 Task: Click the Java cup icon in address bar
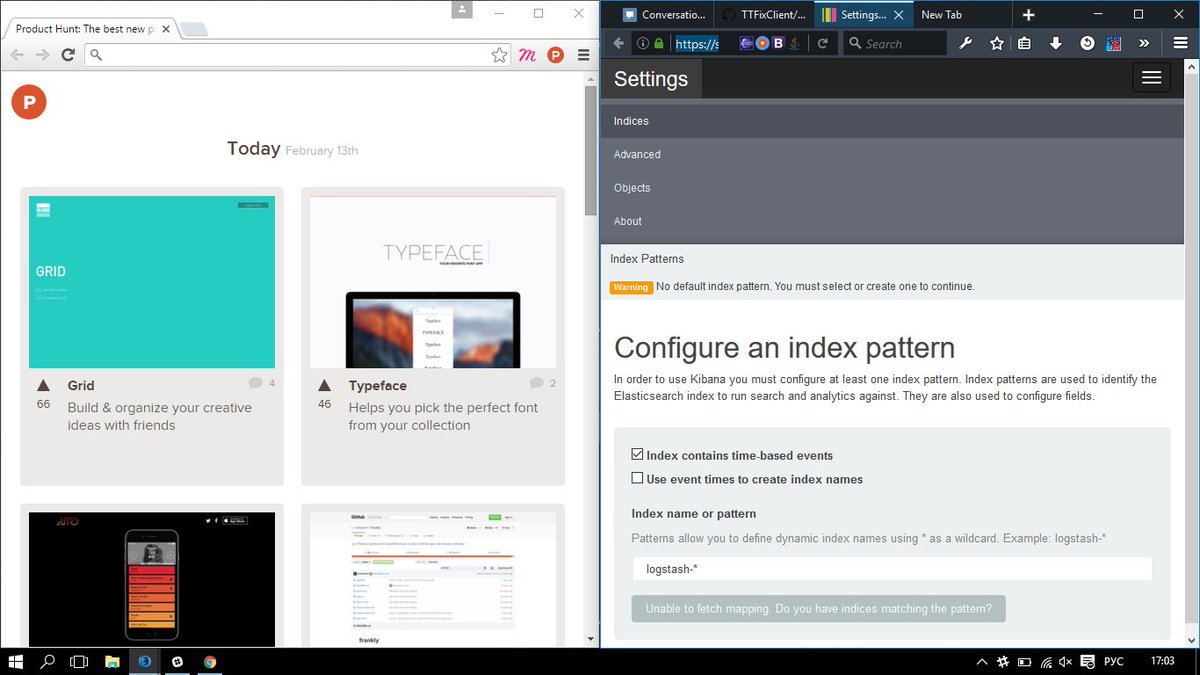[793, 43]
